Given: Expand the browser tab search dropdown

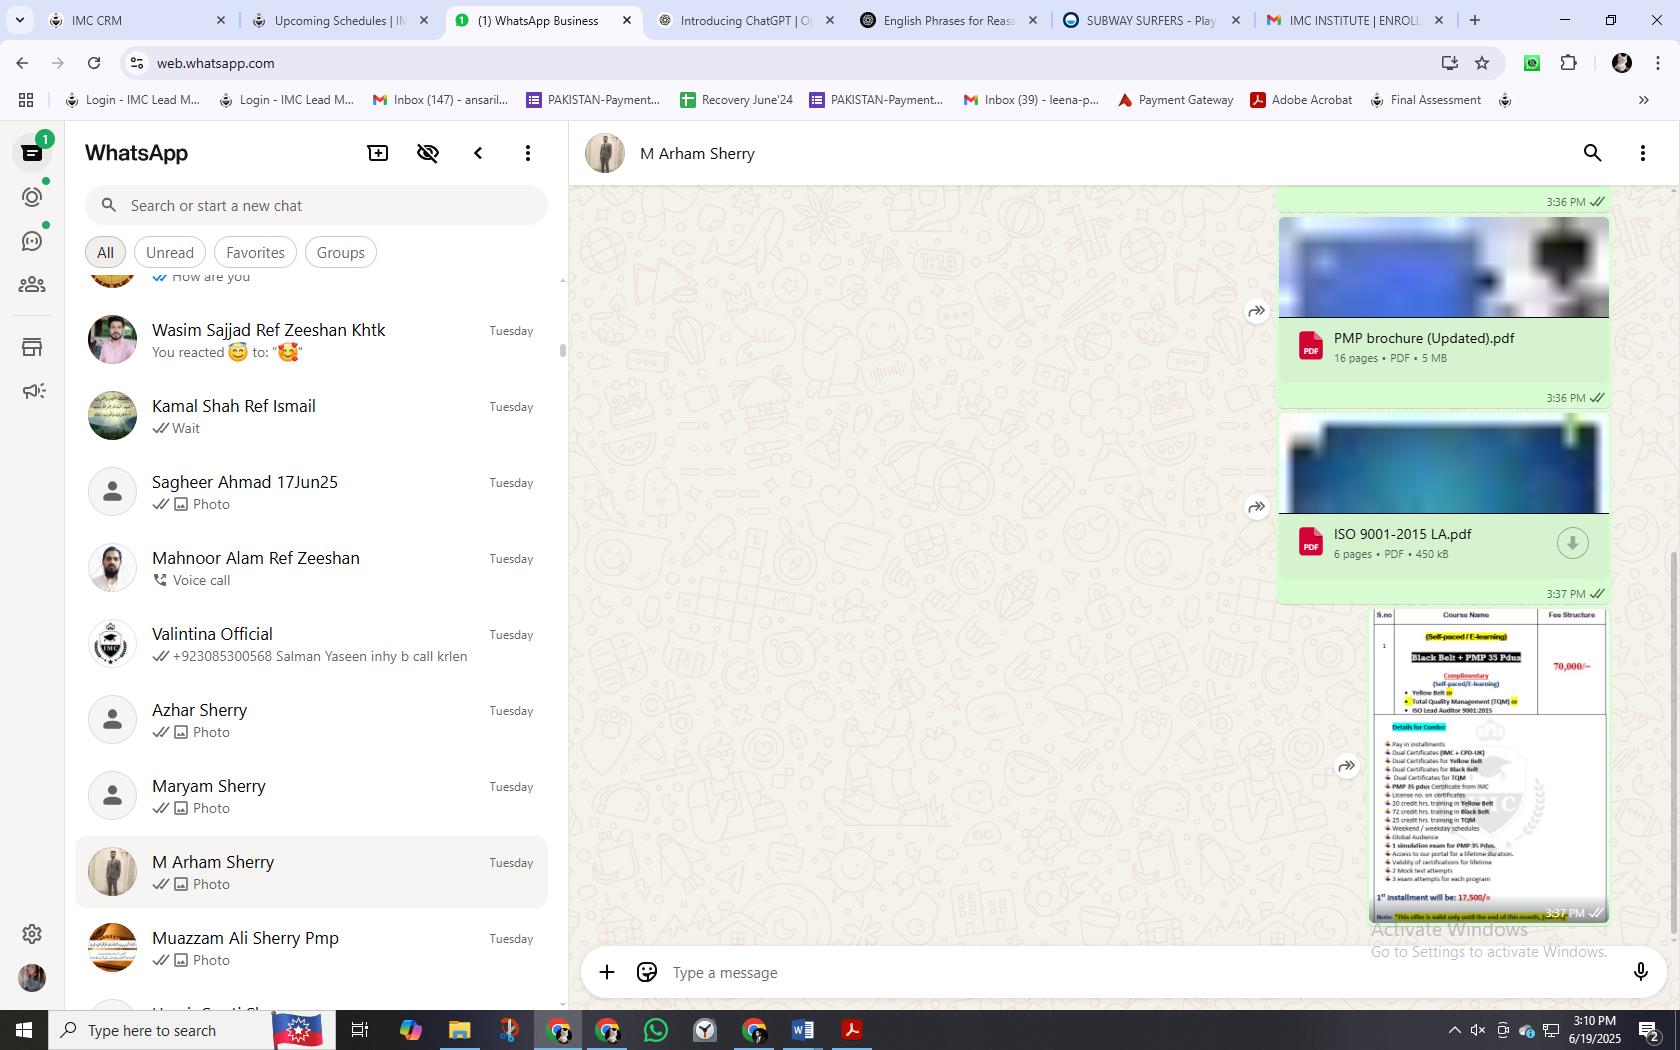Looking at the screenshot, I should click(x=19, y=20).
